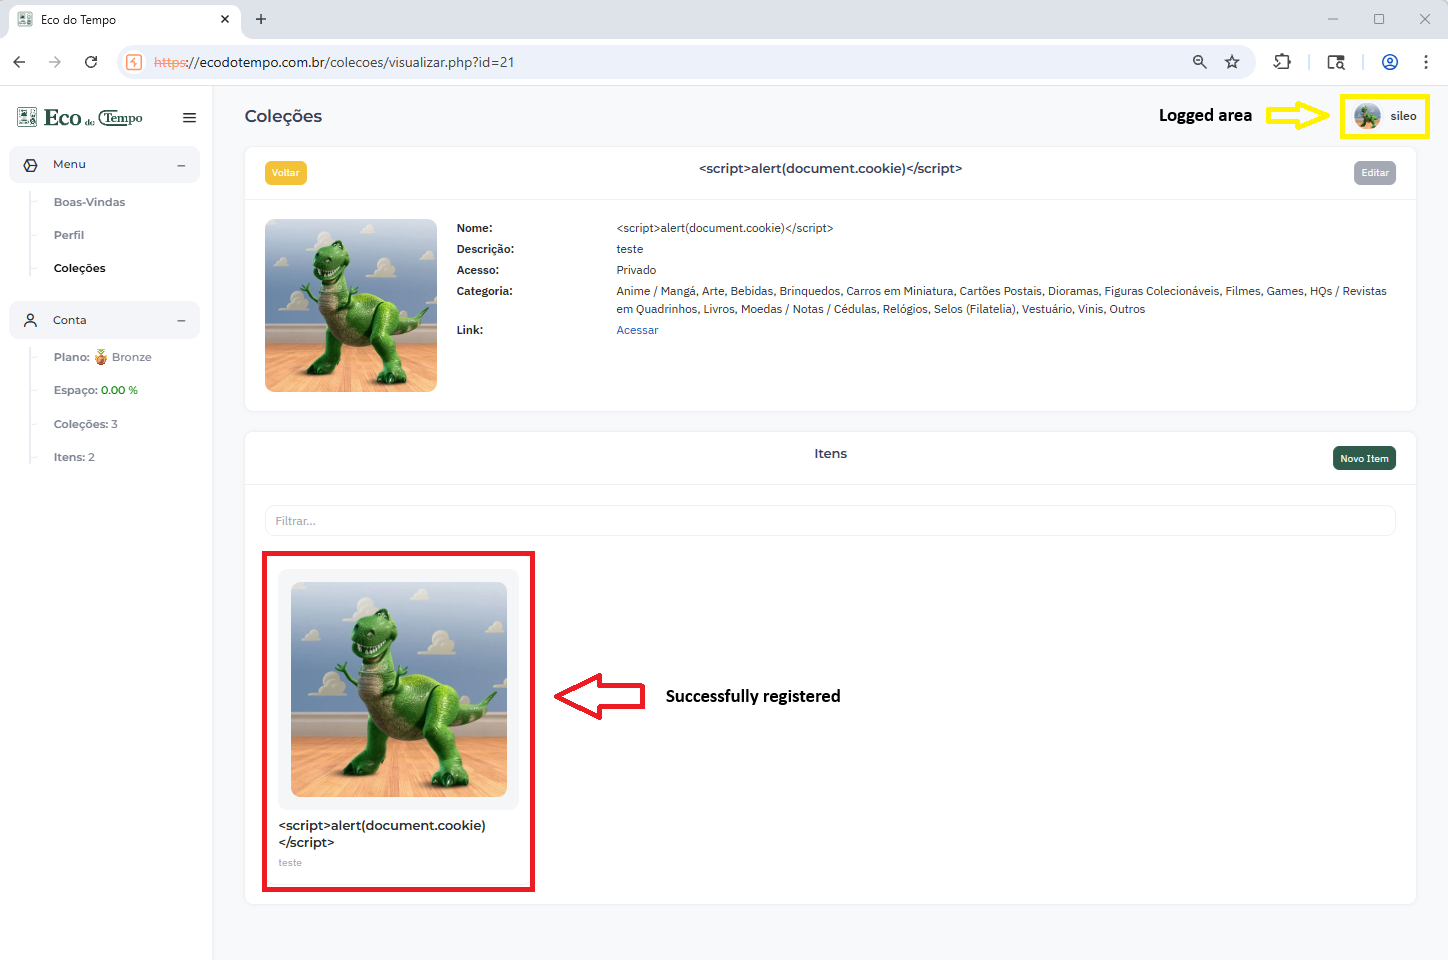Viewport: 1448px width, 960px height.
Task: Click the Nome field script value
Action: 725,228
